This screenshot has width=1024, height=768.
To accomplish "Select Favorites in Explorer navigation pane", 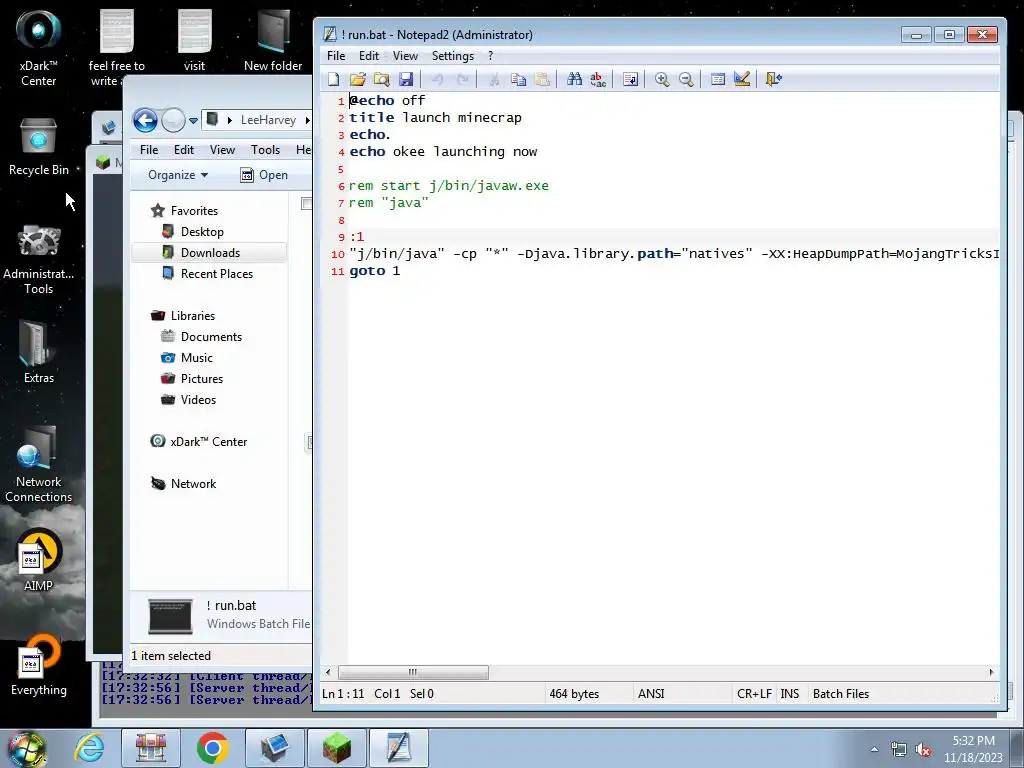I will pyautogui.click(x=194, y=211).
